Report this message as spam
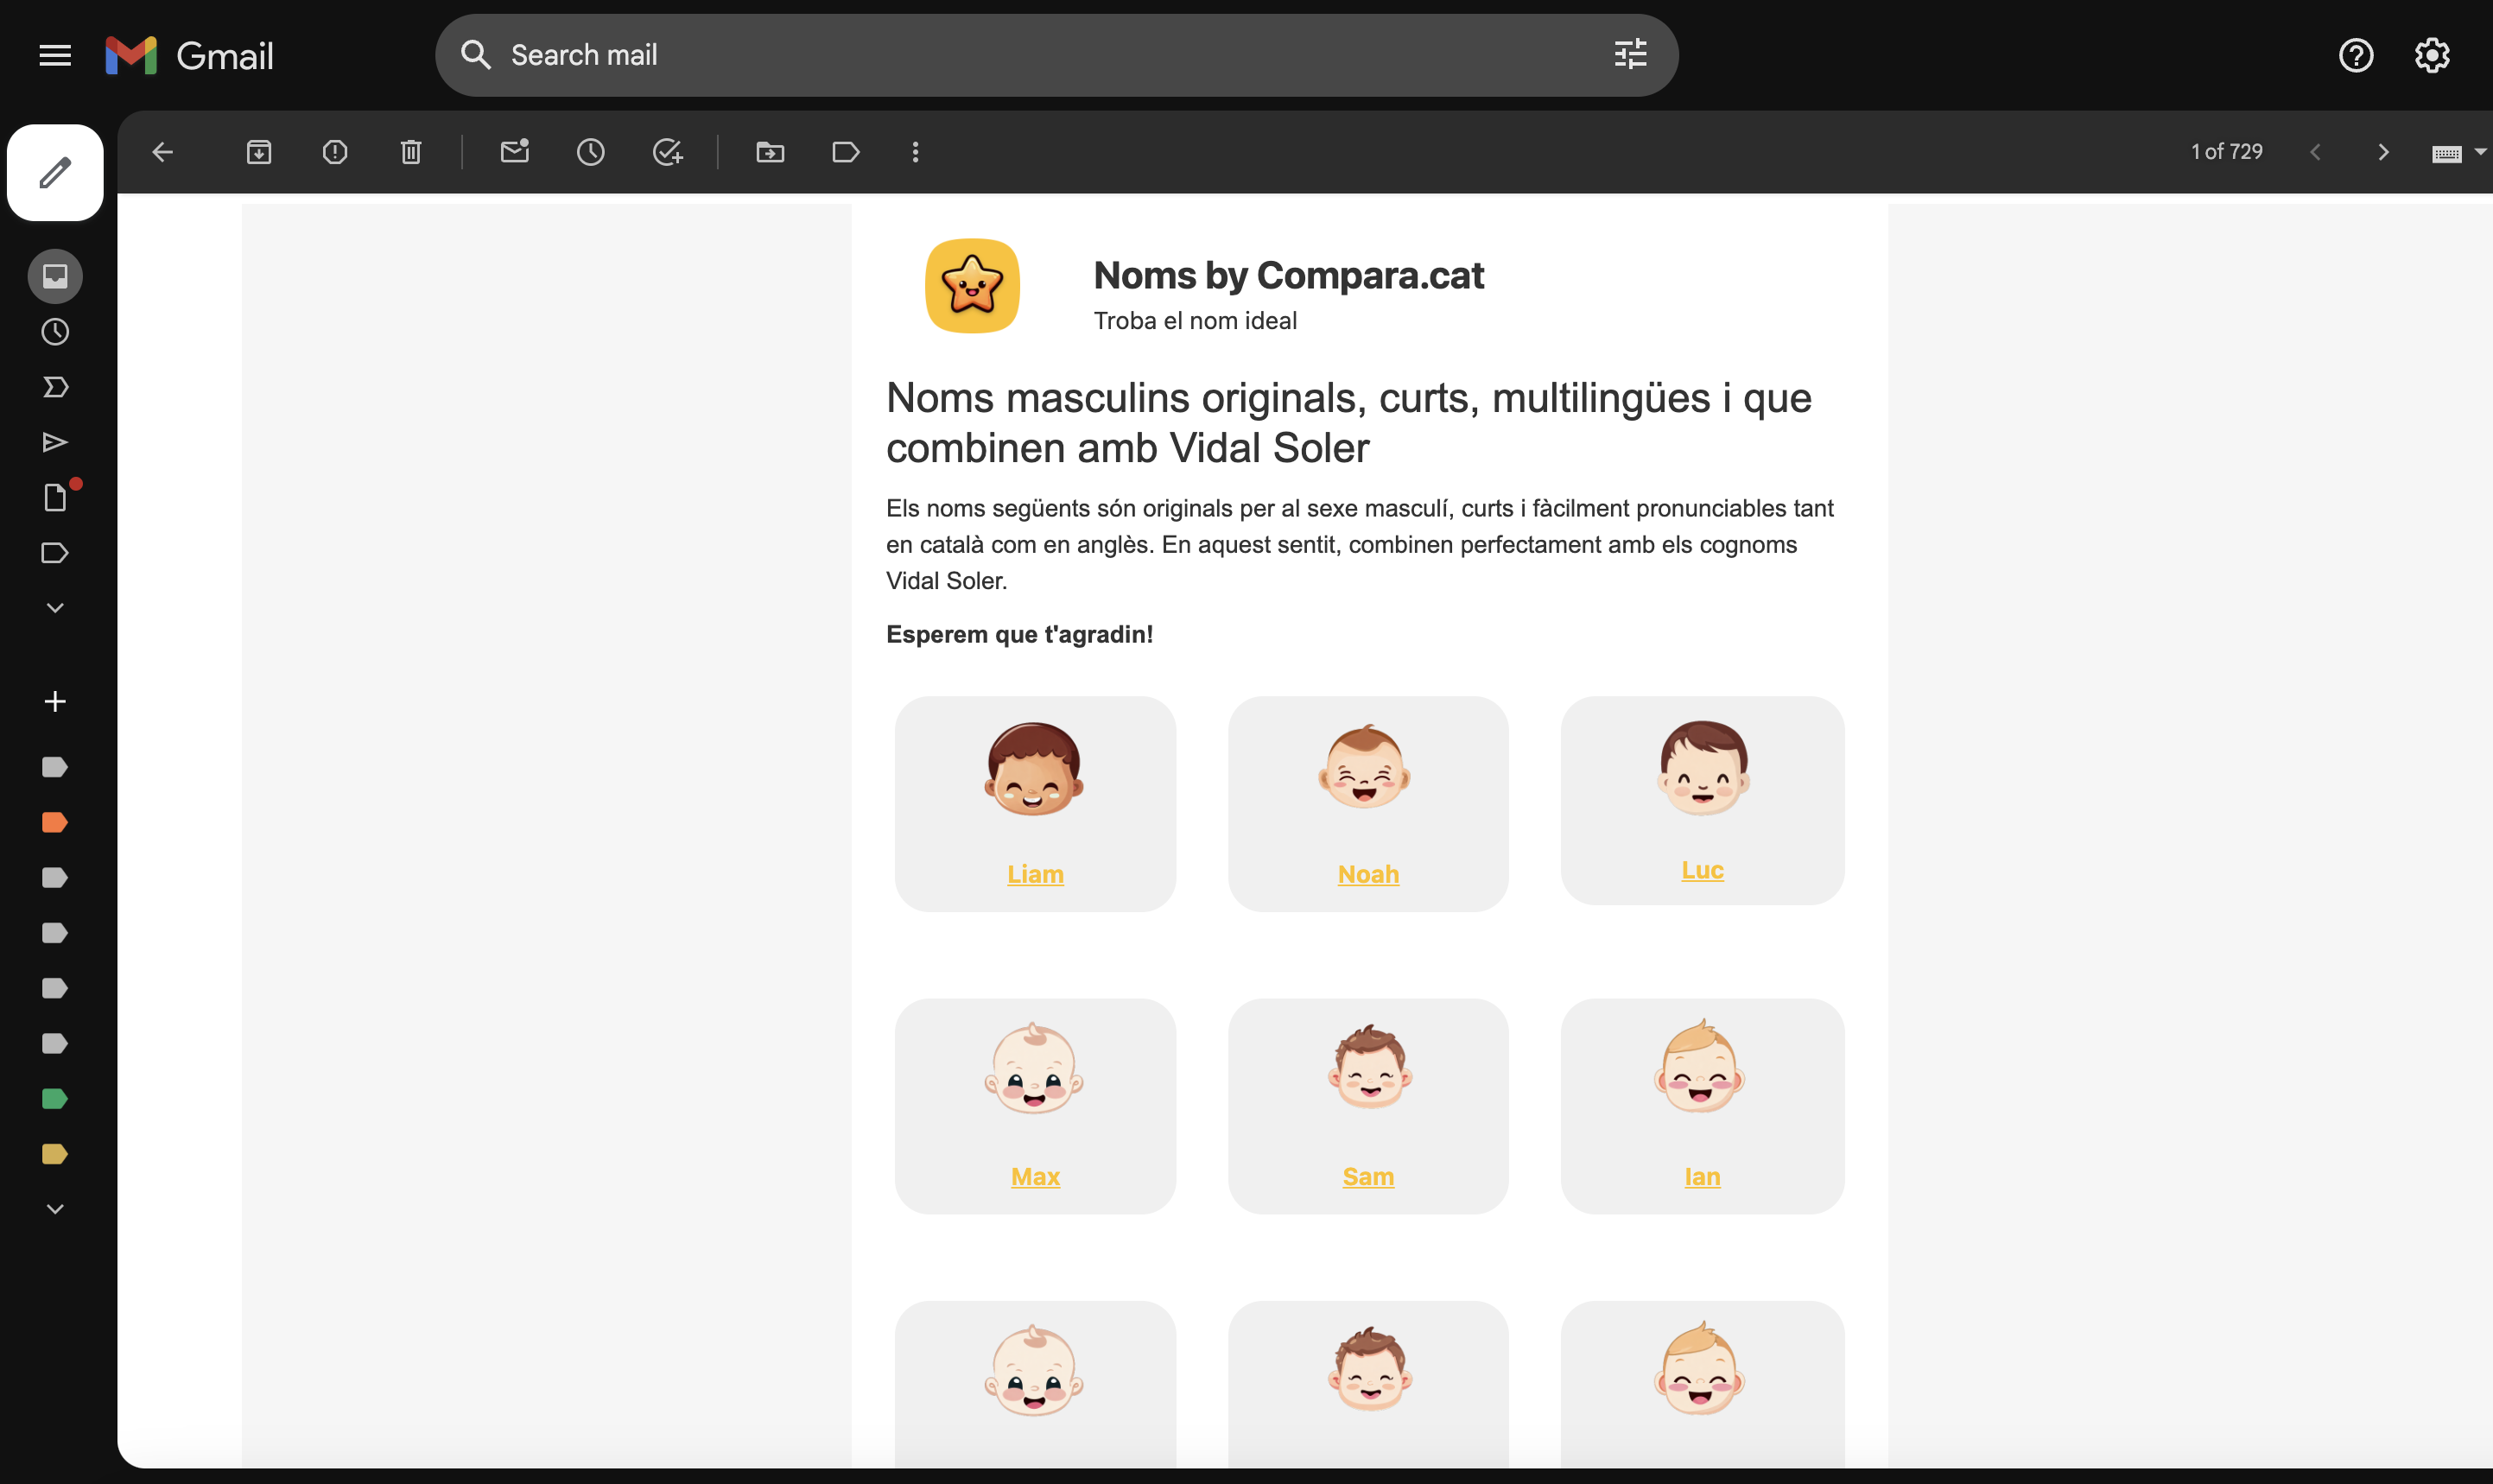This screenshot has width=2493, height=1484. click(x=335, y=152)
